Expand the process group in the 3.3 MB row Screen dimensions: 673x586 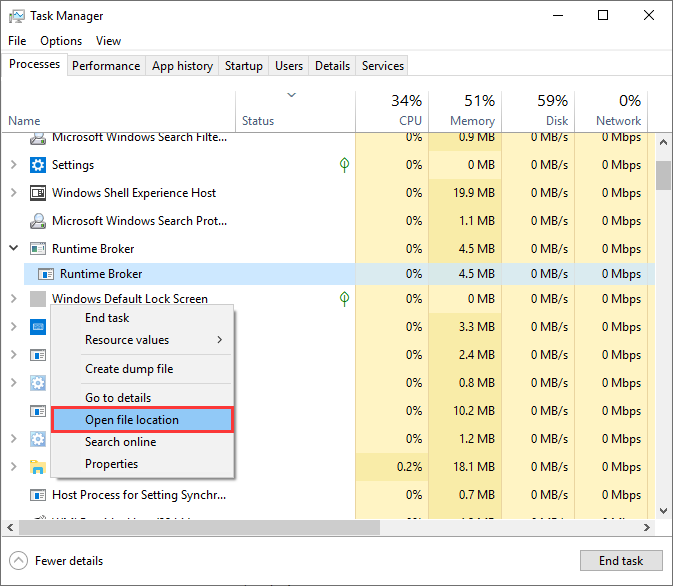(14, 327)
